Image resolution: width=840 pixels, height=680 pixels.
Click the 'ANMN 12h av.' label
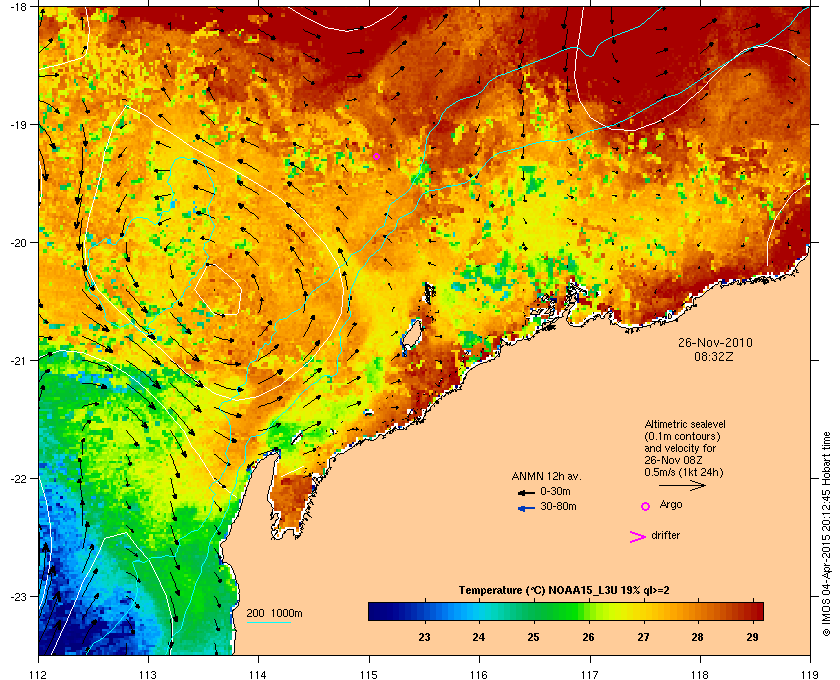(546, 476)
